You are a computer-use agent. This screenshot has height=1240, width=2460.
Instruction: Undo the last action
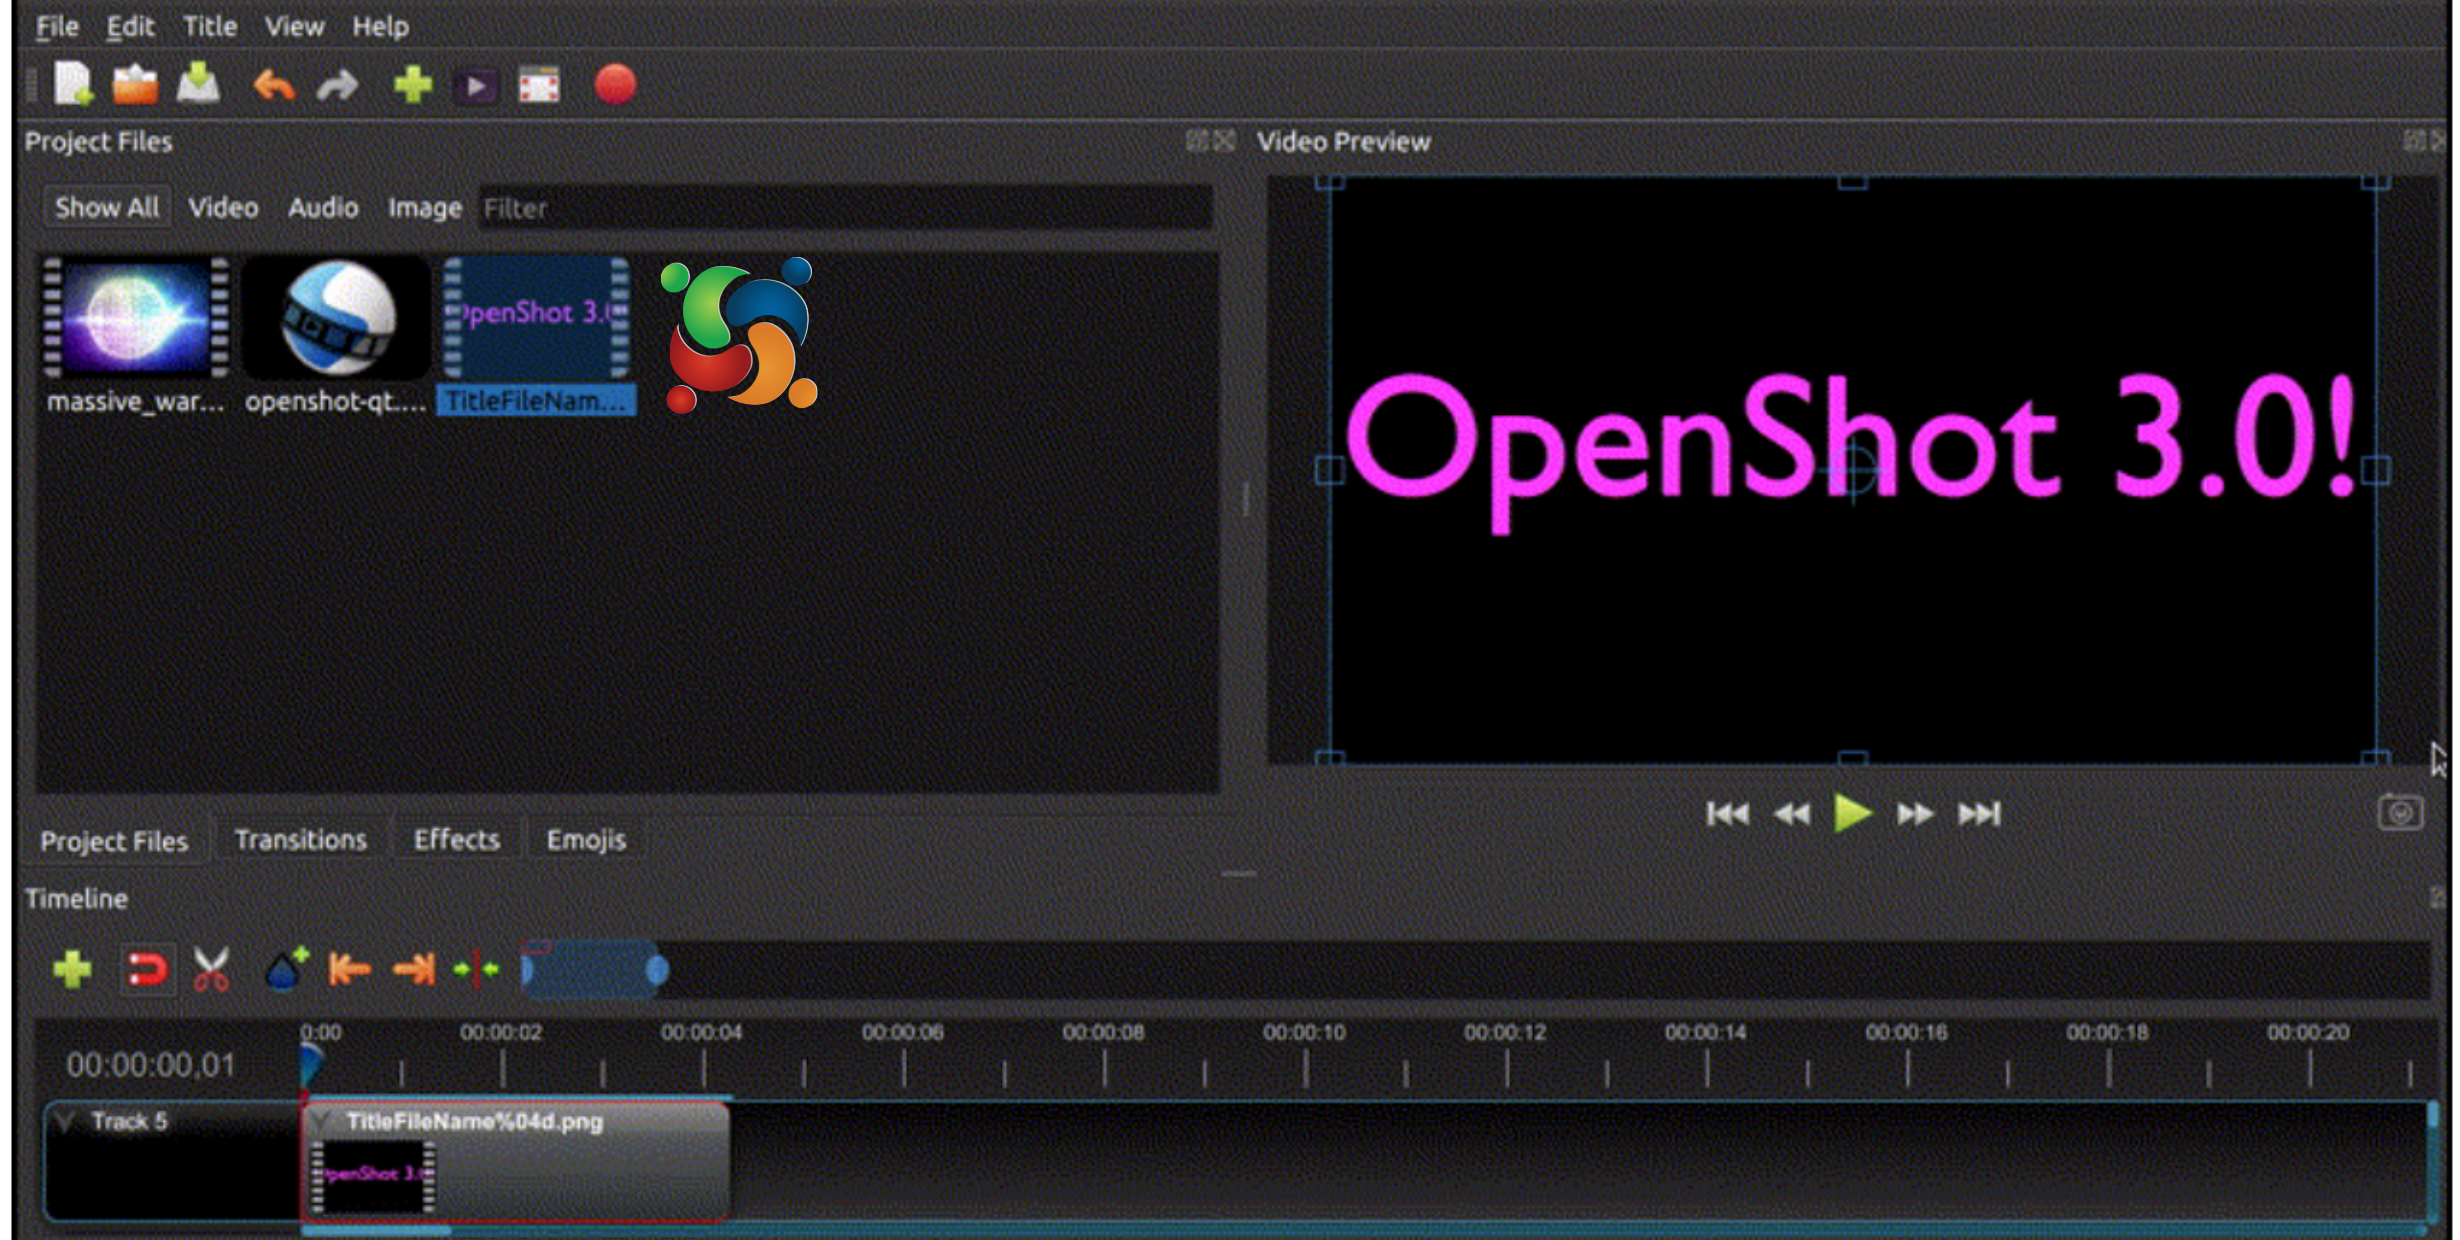point(274,86)
